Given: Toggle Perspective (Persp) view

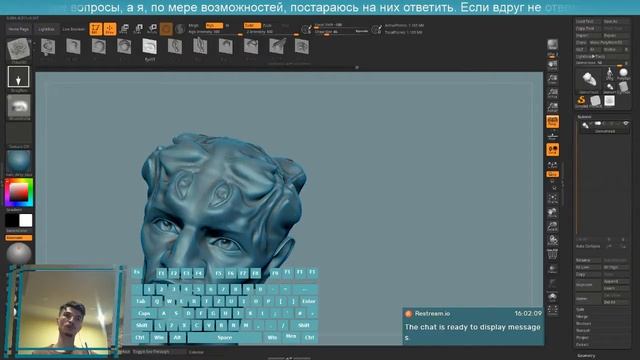Looking at the screenshot, I should [x=553, y=122].
